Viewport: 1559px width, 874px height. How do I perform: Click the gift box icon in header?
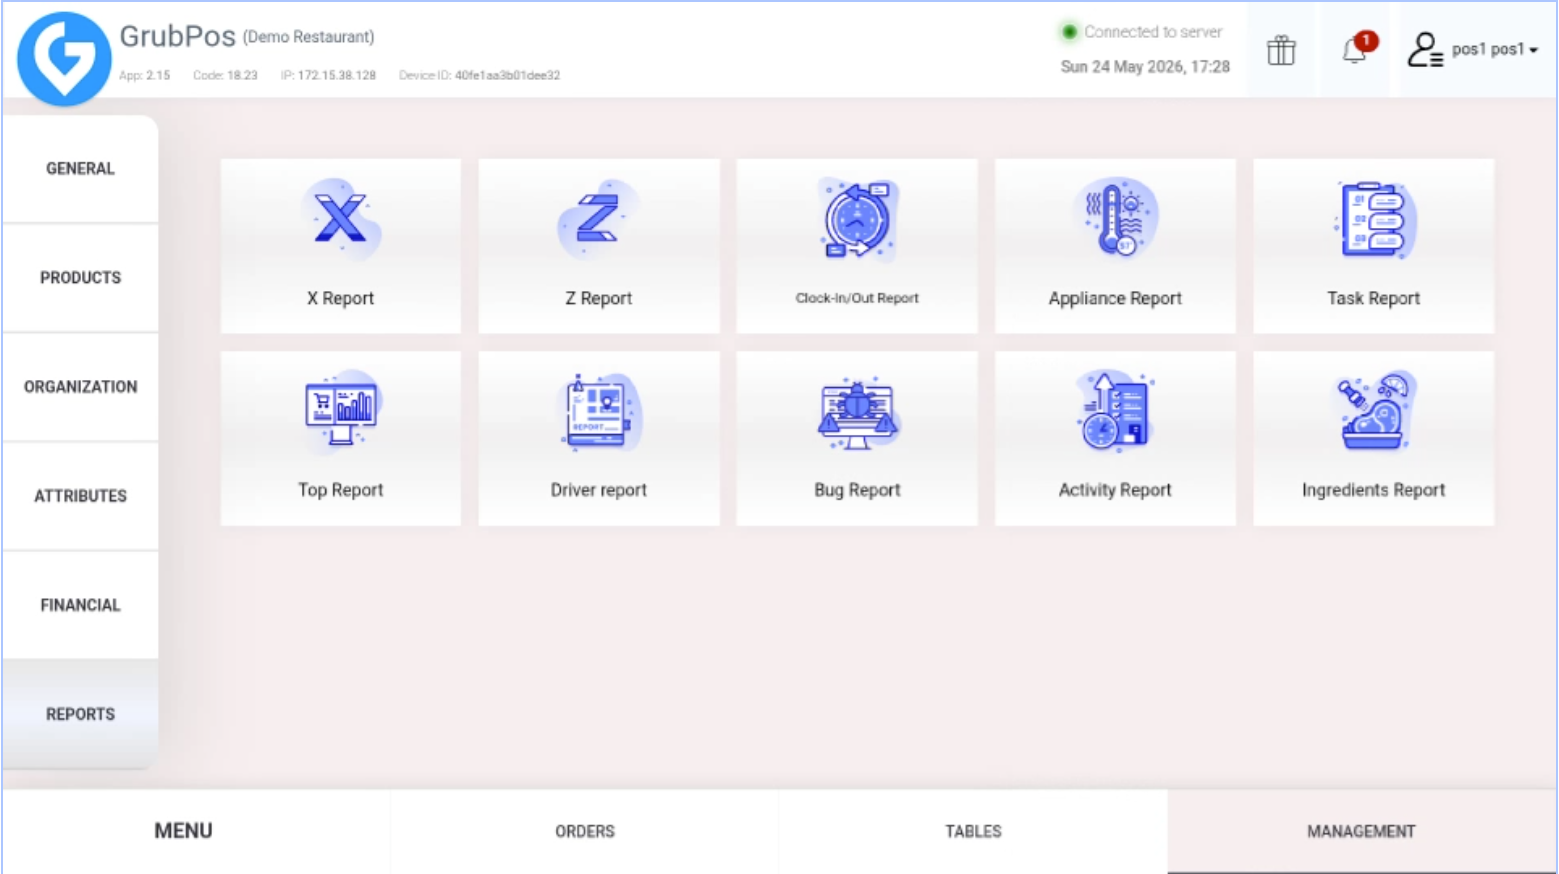(1281, 50)
